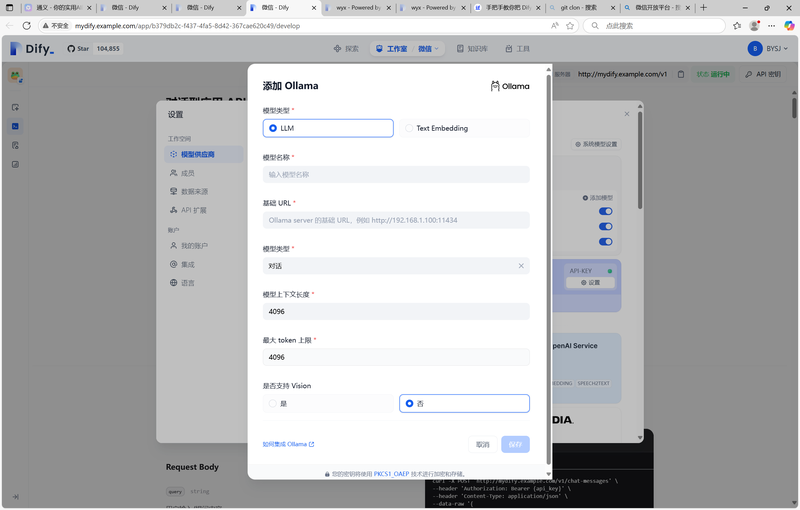Open the browser profile icon

coord(754,26)
